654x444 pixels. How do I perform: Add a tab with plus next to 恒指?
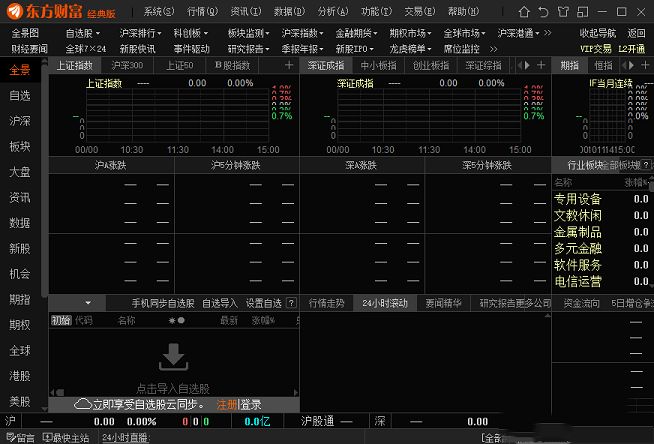(645, 65)
